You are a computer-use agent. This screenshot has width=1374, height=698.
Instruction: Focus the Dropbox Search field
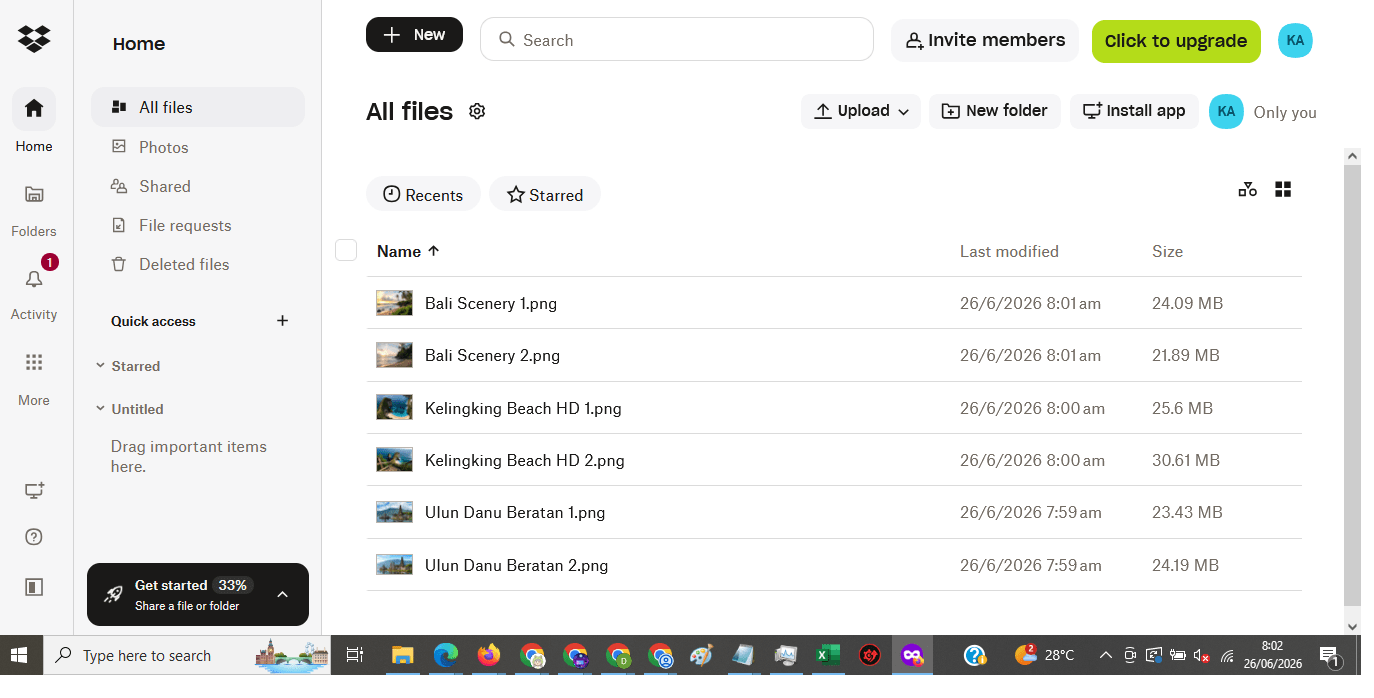[x=677, y=39]
